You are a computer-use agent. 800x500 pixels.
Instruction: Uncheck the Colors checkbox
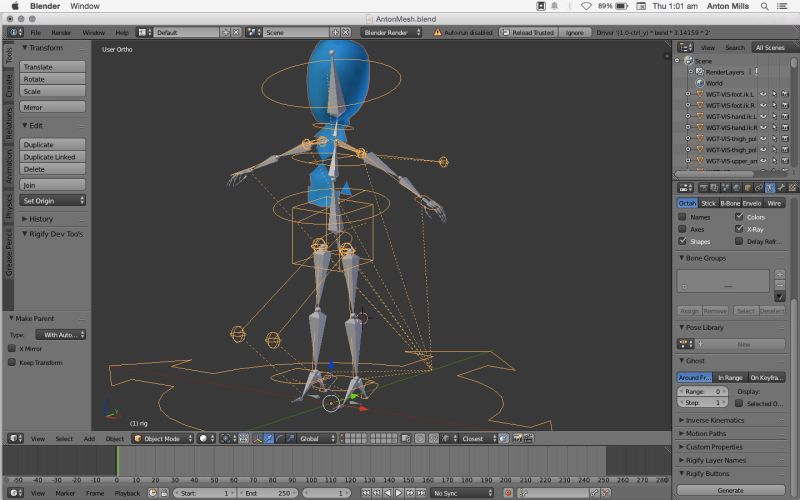[739, 216]
